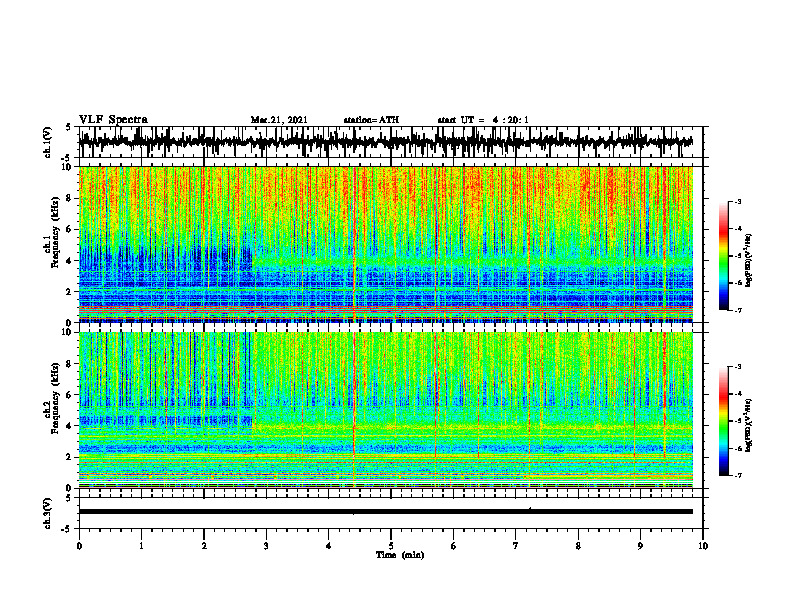Select the date text "Mar.21, 2021"
Viewport: 792px width, 612px height.
[279, 120]
